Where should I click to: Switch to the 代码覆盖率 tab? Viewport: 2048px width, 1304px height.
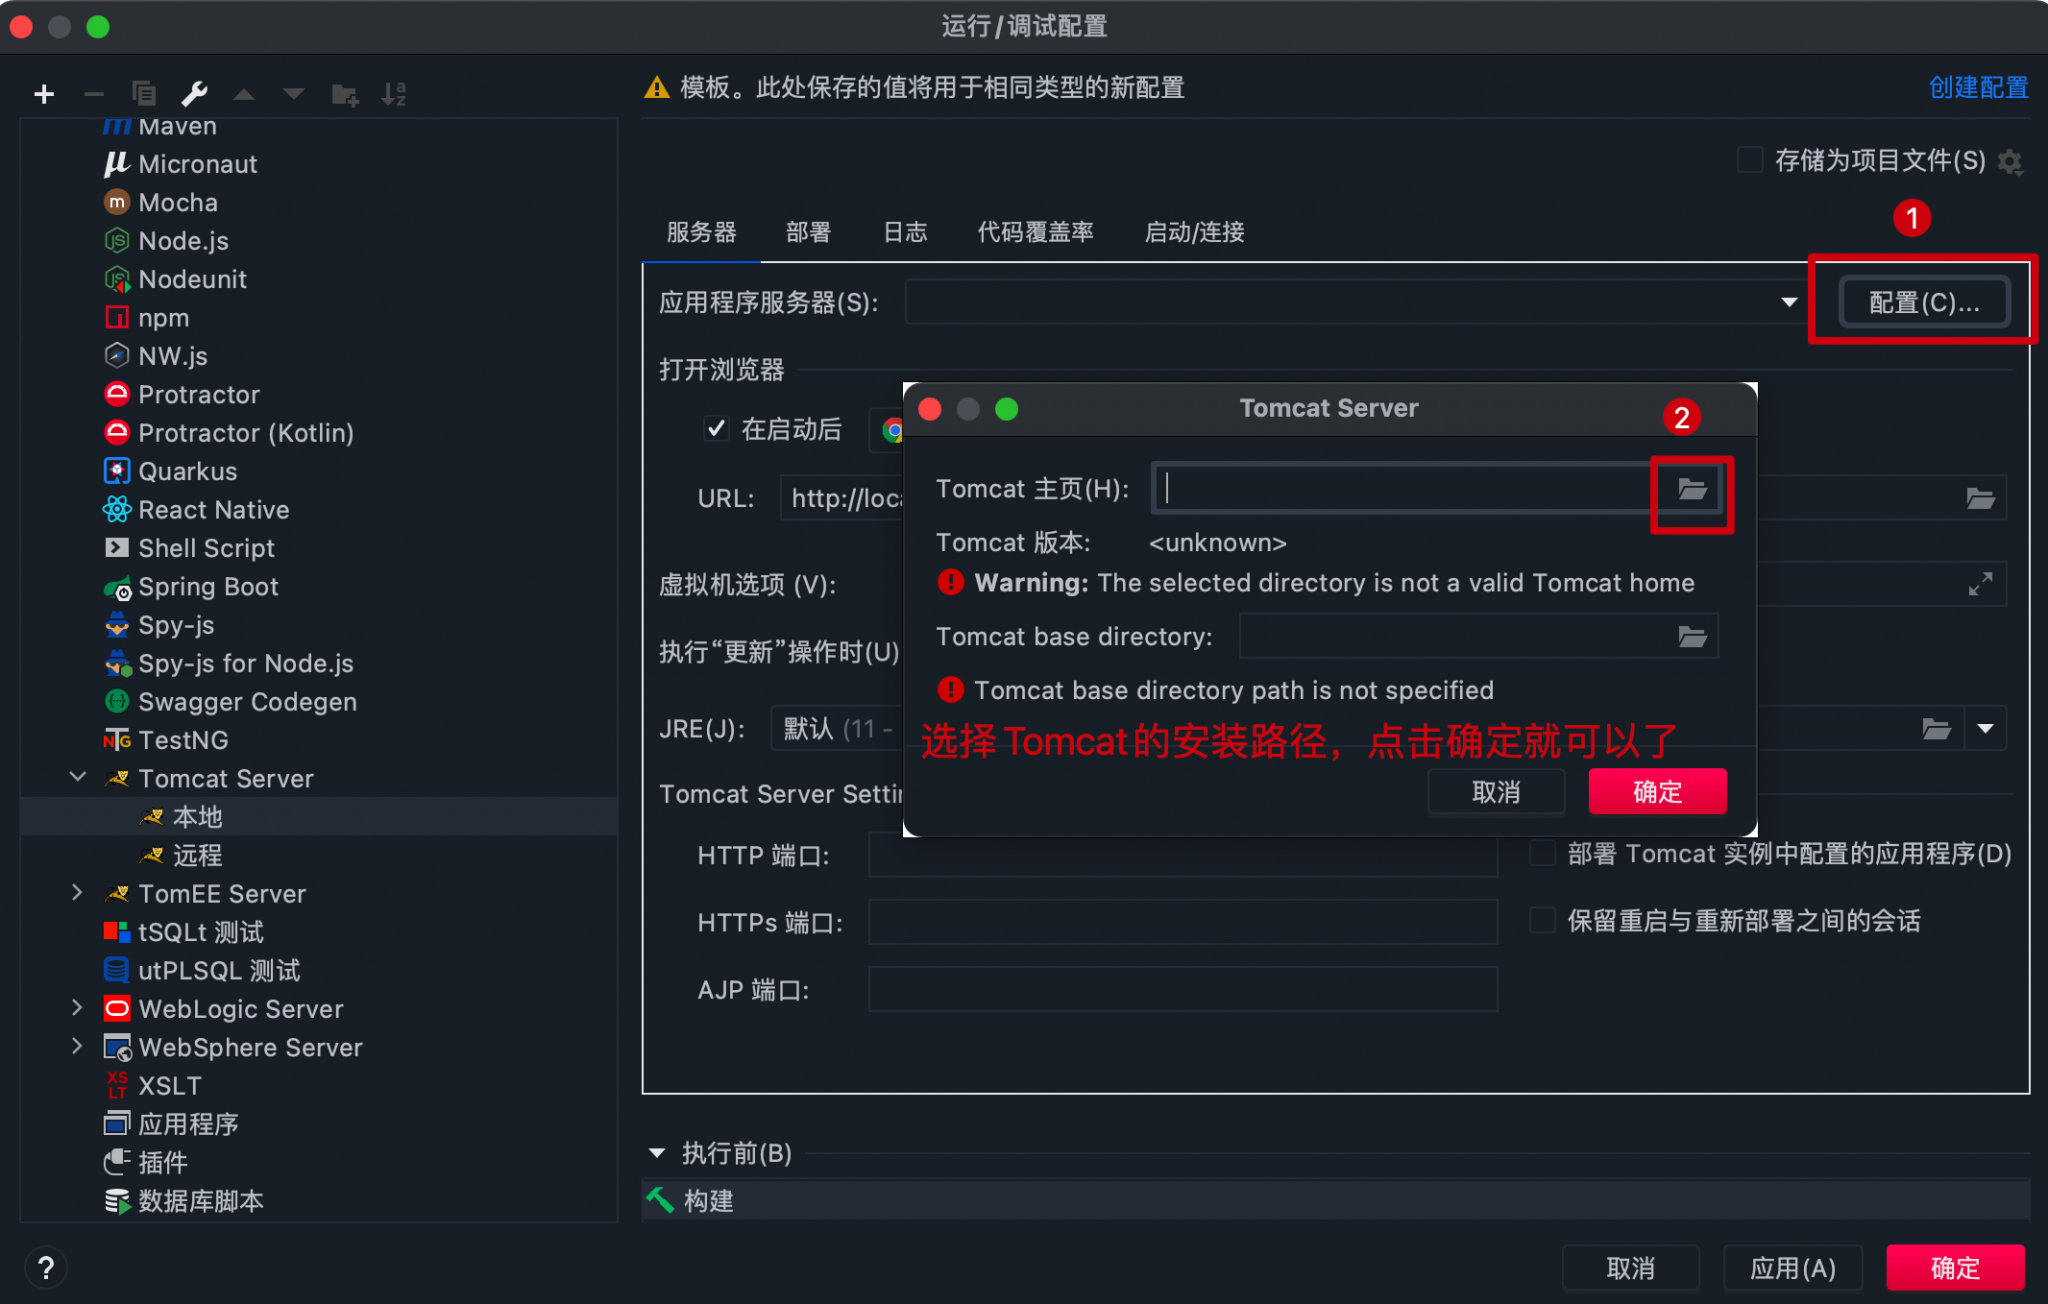tap(1035, 232)
